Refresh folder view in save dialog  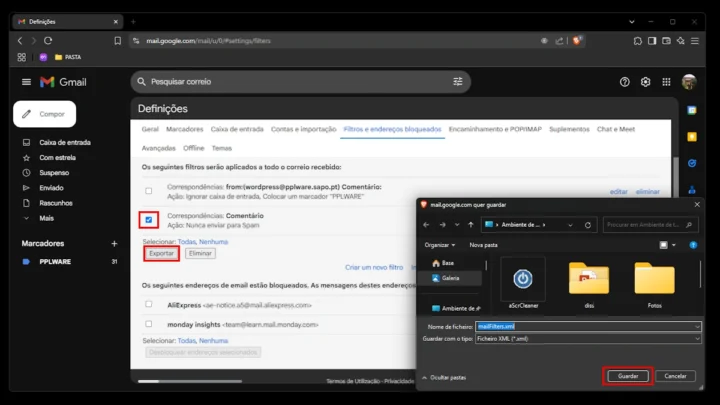pos(588,225)
